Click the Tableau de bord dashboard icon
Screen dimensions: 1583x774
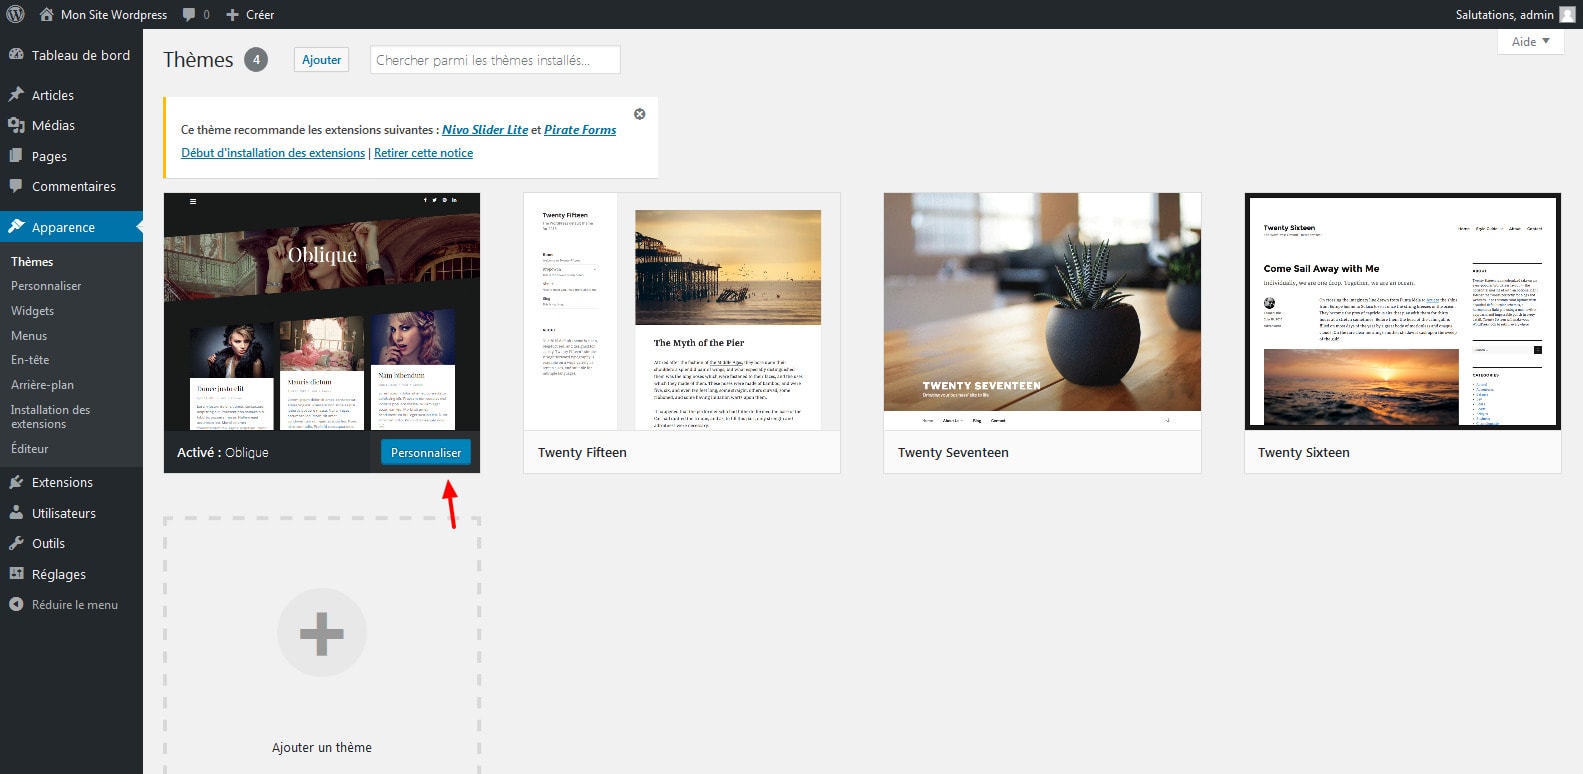pyautogui.click(x=16, y=55)
